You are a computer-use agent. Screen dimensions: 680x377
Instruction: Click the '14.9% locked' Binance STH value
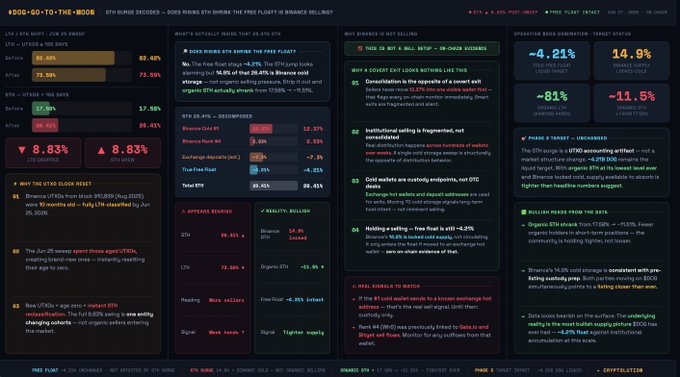tap(298, 234)
